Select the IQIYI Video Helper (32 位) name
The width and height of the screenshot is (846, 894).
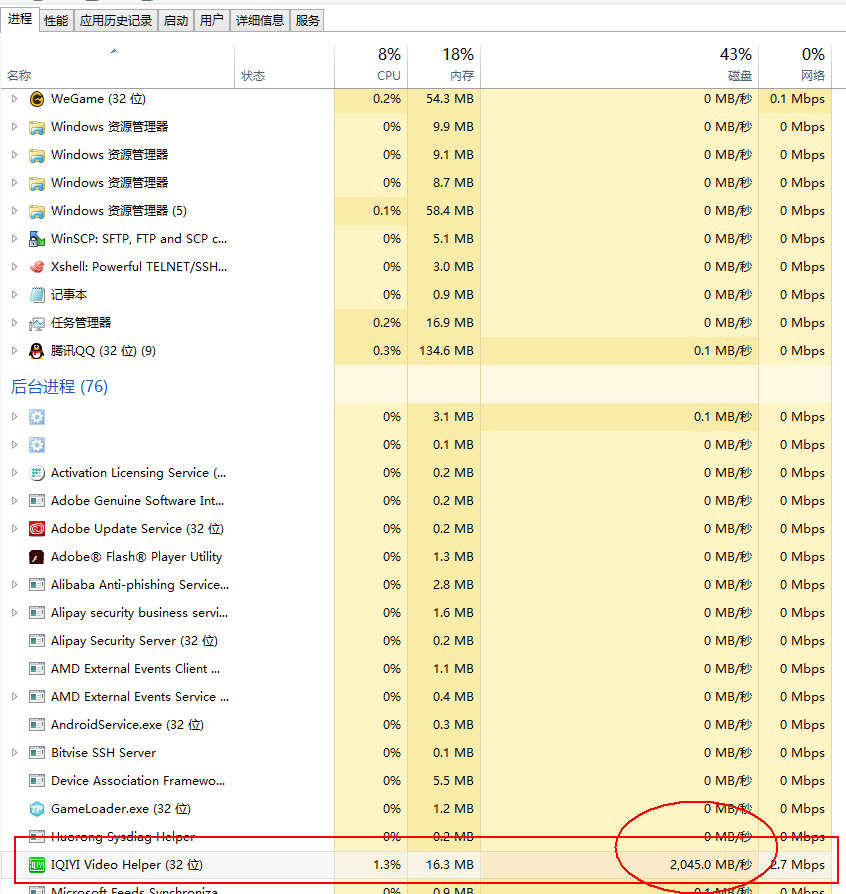(x=127, y=865)
